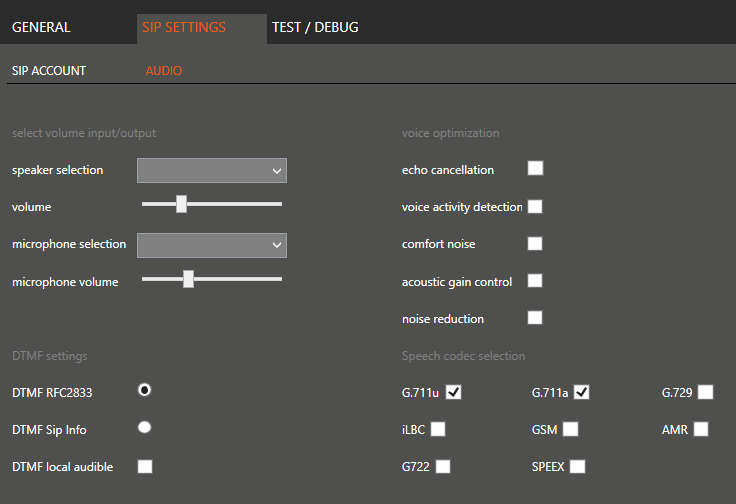Open the SIP ACCOUNT sub-tab

click(x=49, y=71)
